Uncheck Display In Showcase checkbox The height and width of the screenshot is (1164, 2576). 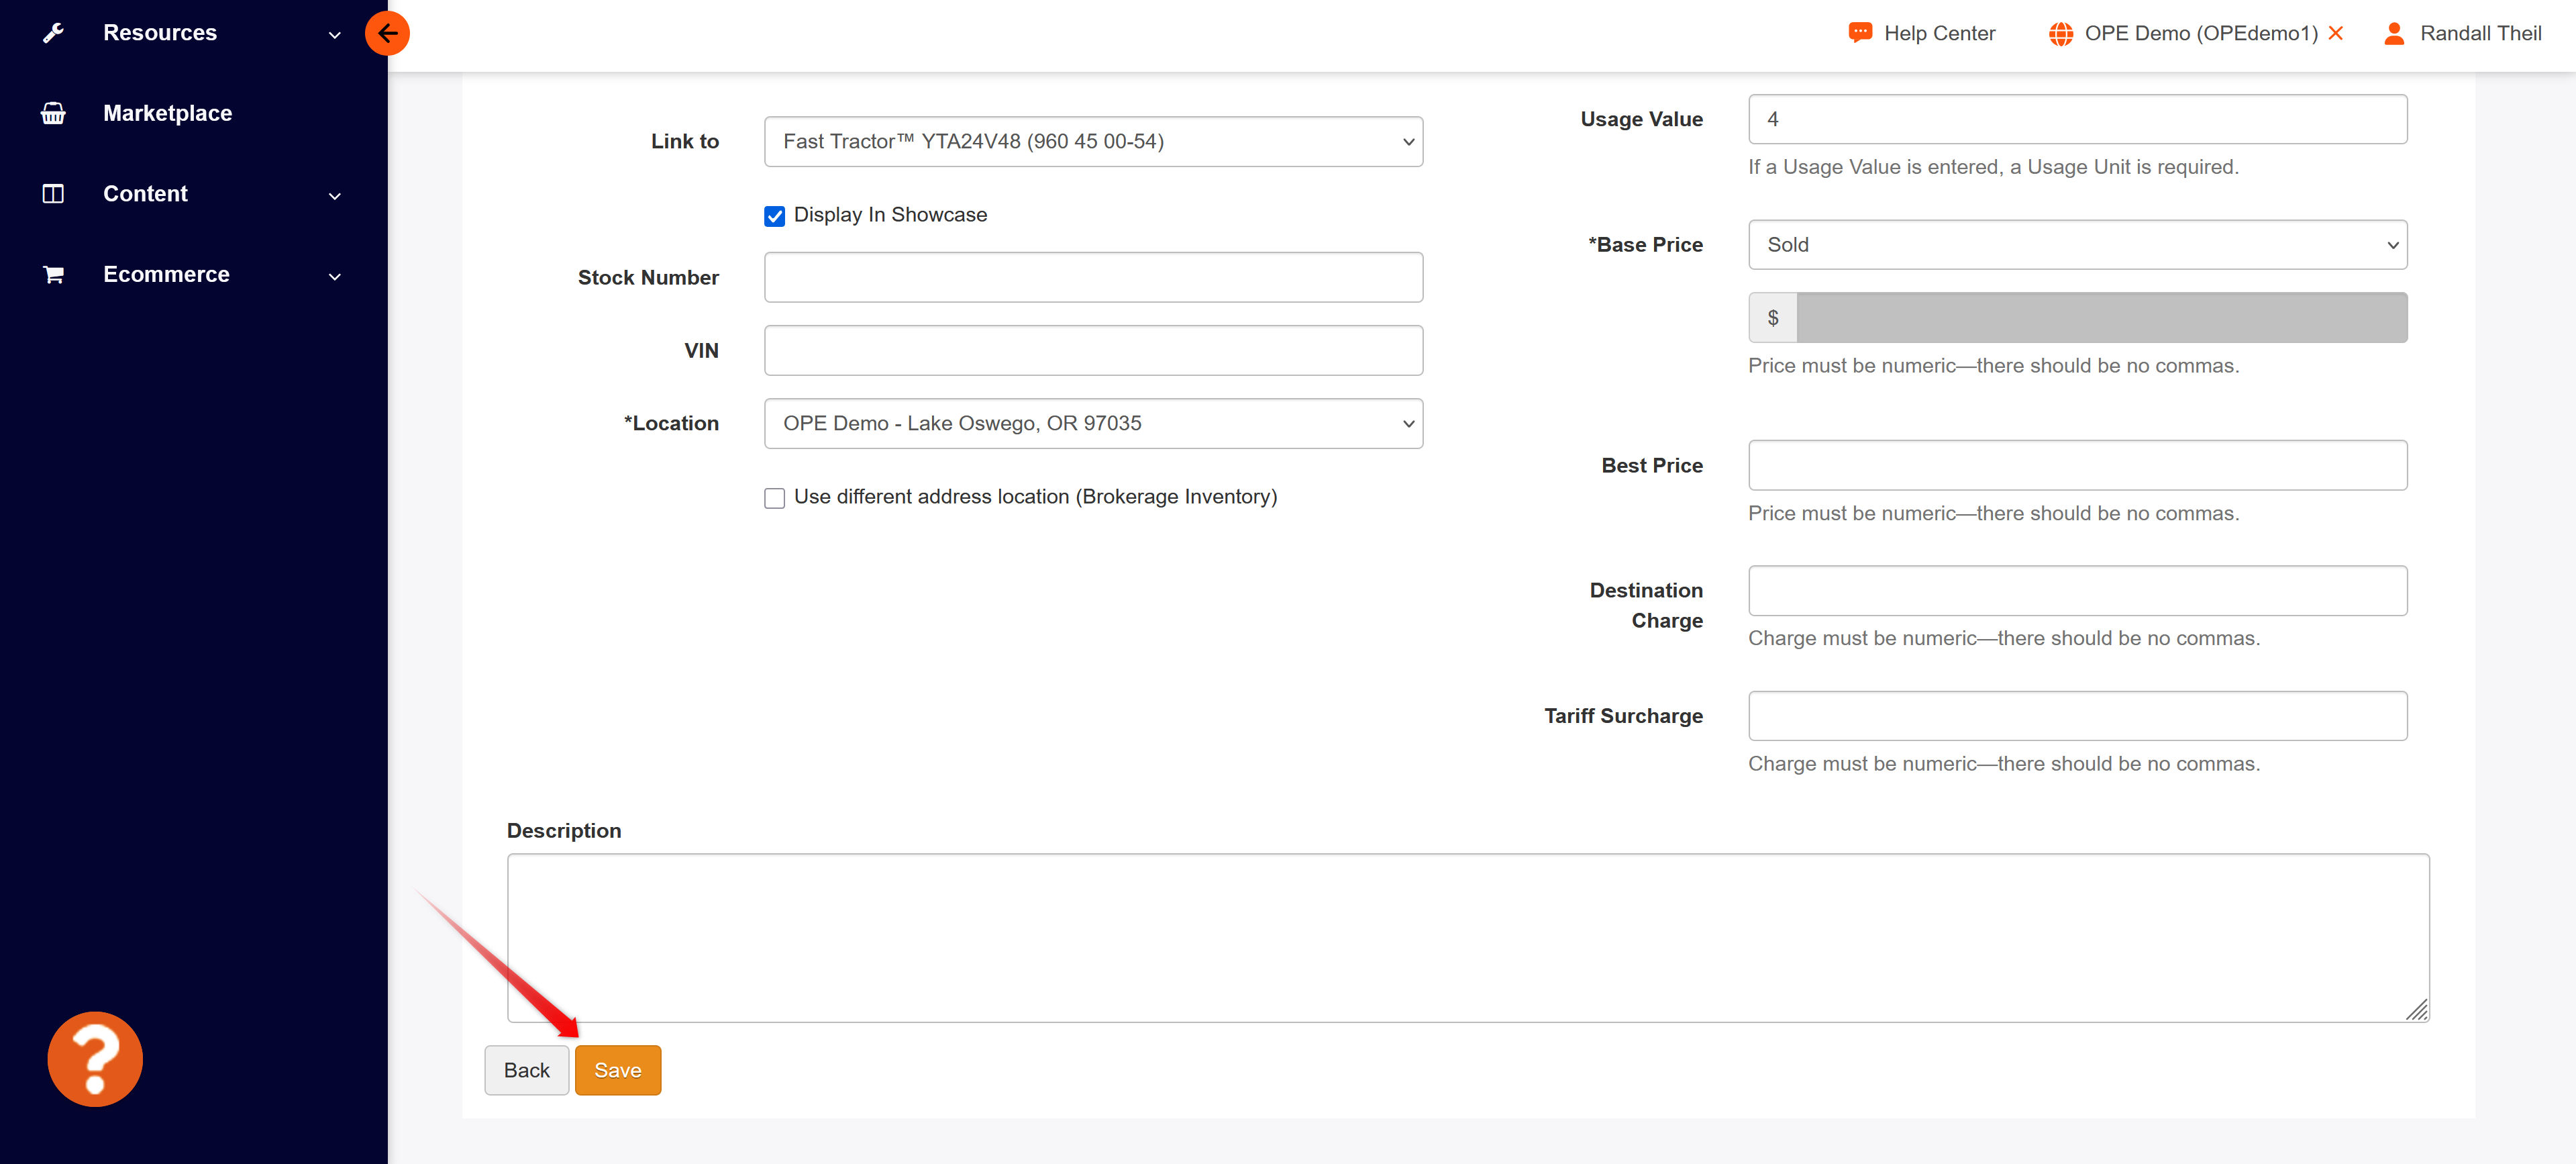click(x=775, y=216)
